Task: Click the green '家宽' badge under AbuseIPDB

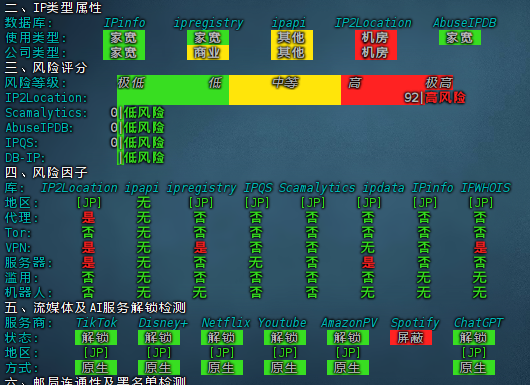Action: pos(460,38)
